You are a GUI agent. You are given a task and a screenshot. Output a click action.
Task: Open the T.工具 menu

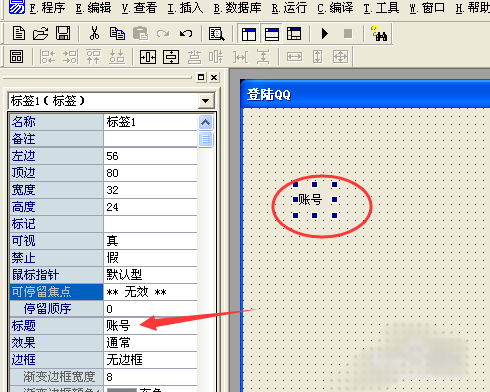(x=381, y=8)
